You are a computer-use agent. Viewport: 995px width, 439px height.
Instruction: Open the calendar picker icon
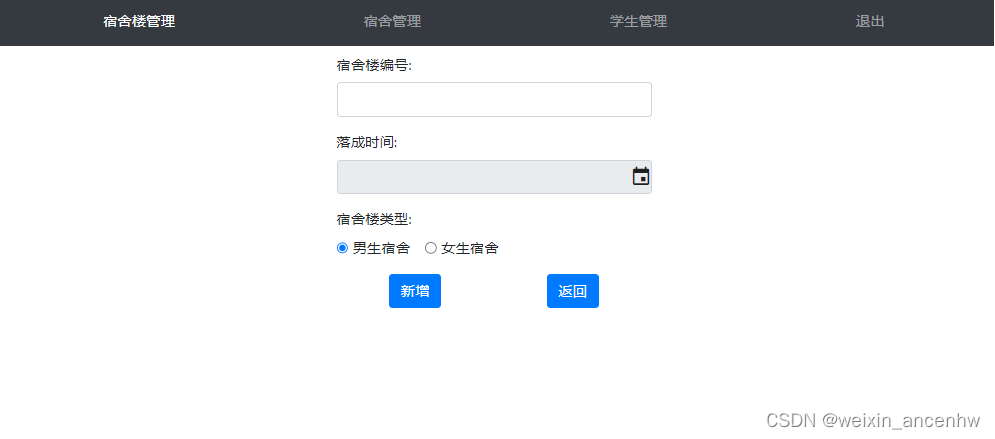coord(641,176)
